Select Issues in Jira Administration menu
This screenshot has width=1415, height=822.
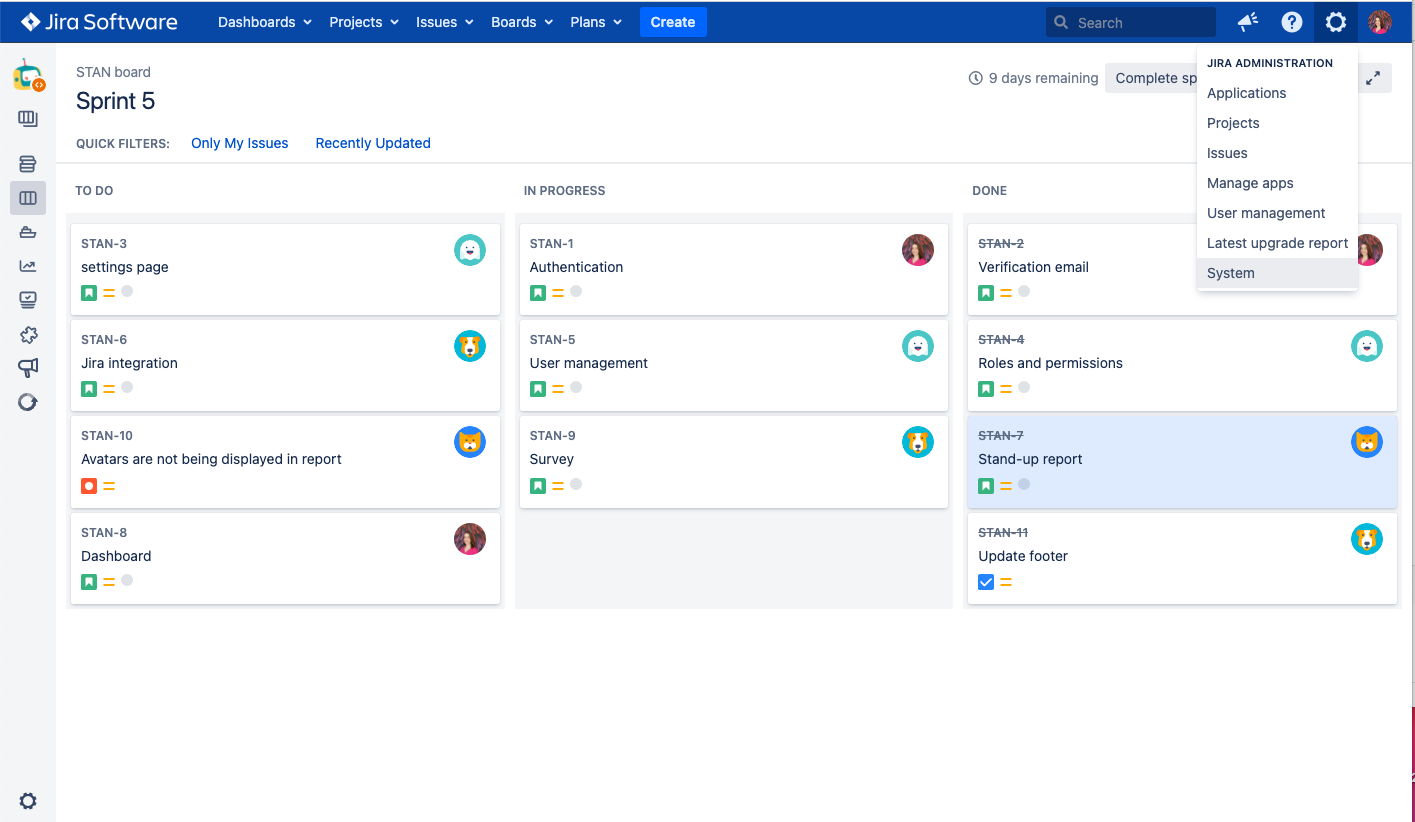1277,153
